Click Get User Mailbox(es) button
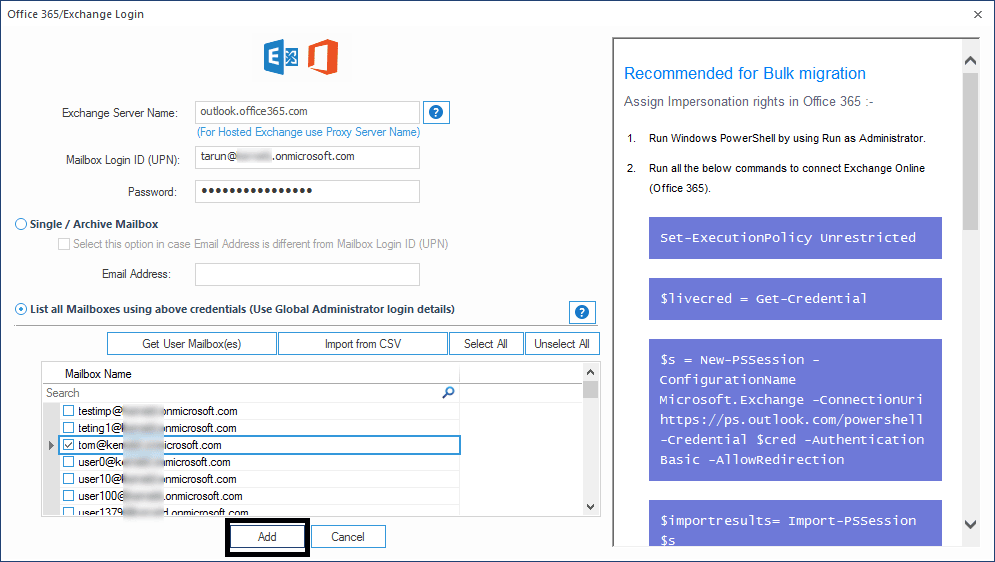 point(192,344)
